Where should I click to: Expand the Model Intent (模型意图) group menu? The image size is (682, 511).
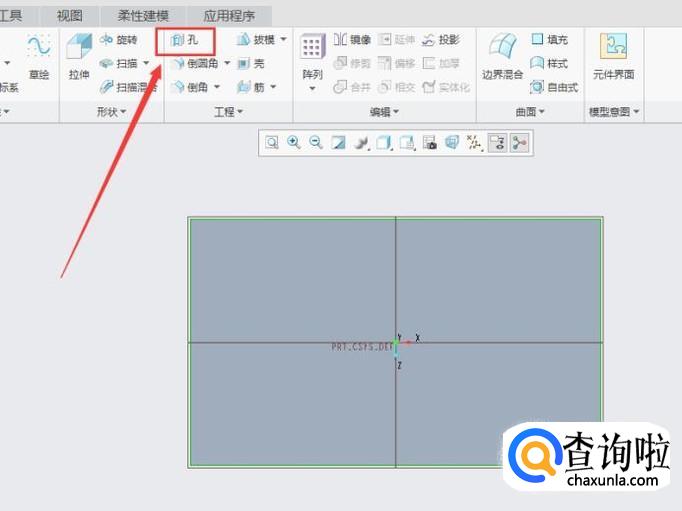pos(614,112)
